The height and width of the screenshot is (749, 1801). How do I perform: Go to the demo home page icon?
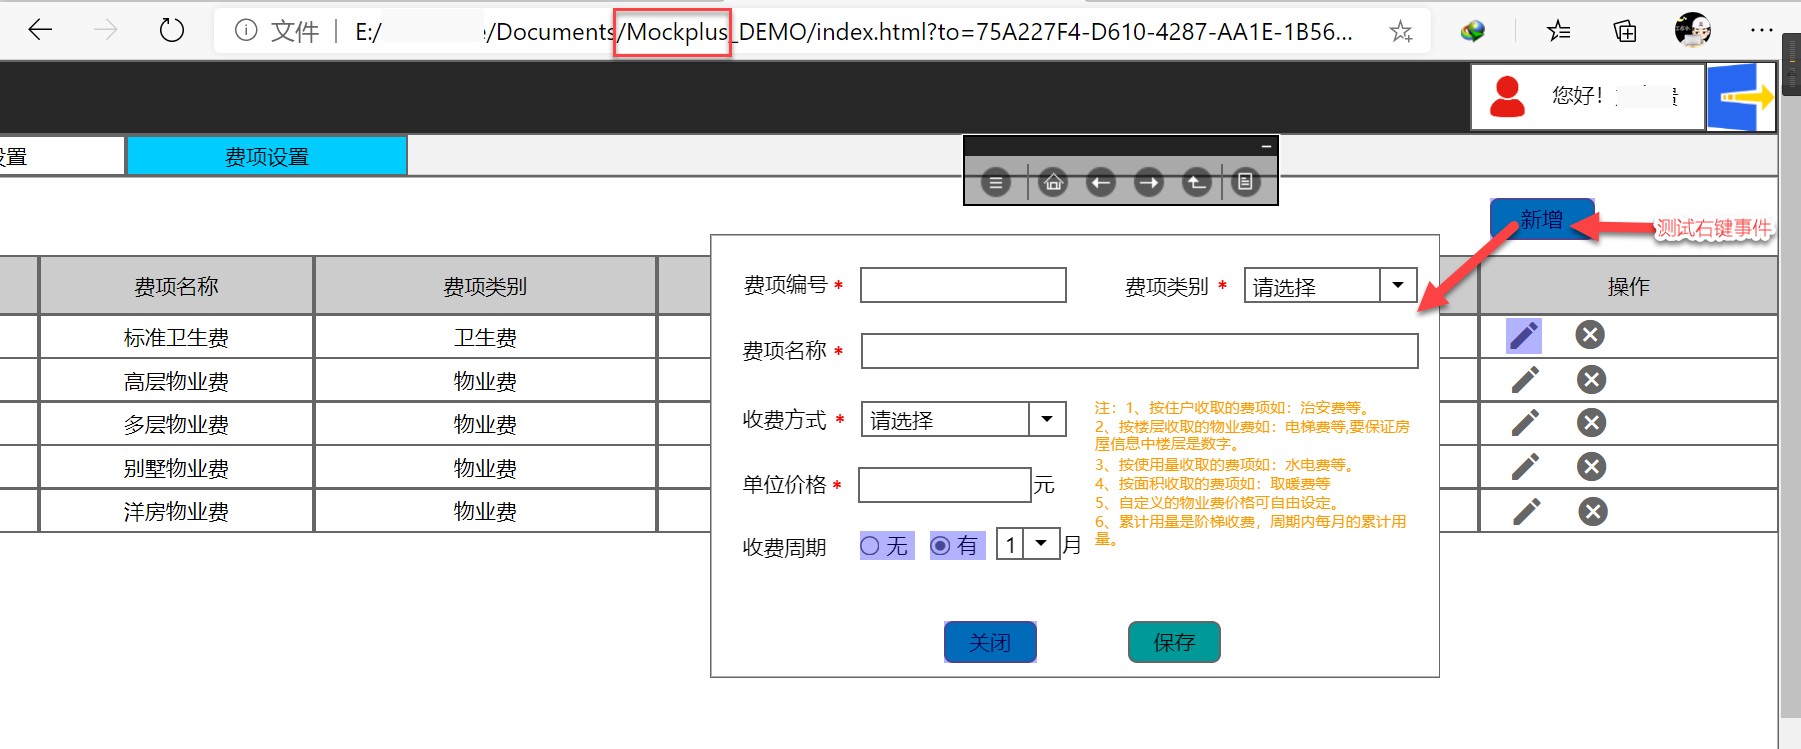pos(1053,183)
